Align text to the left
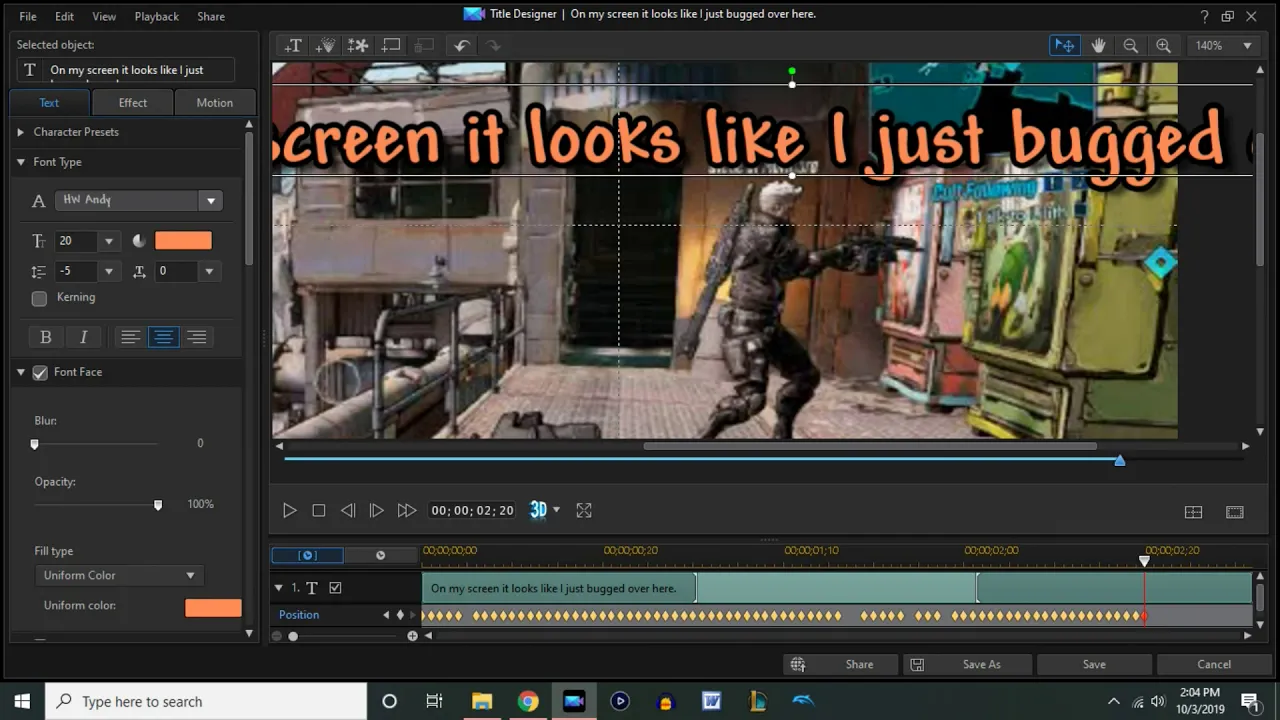The width and height of the screenshot is (1280, 720). [130, 337]
